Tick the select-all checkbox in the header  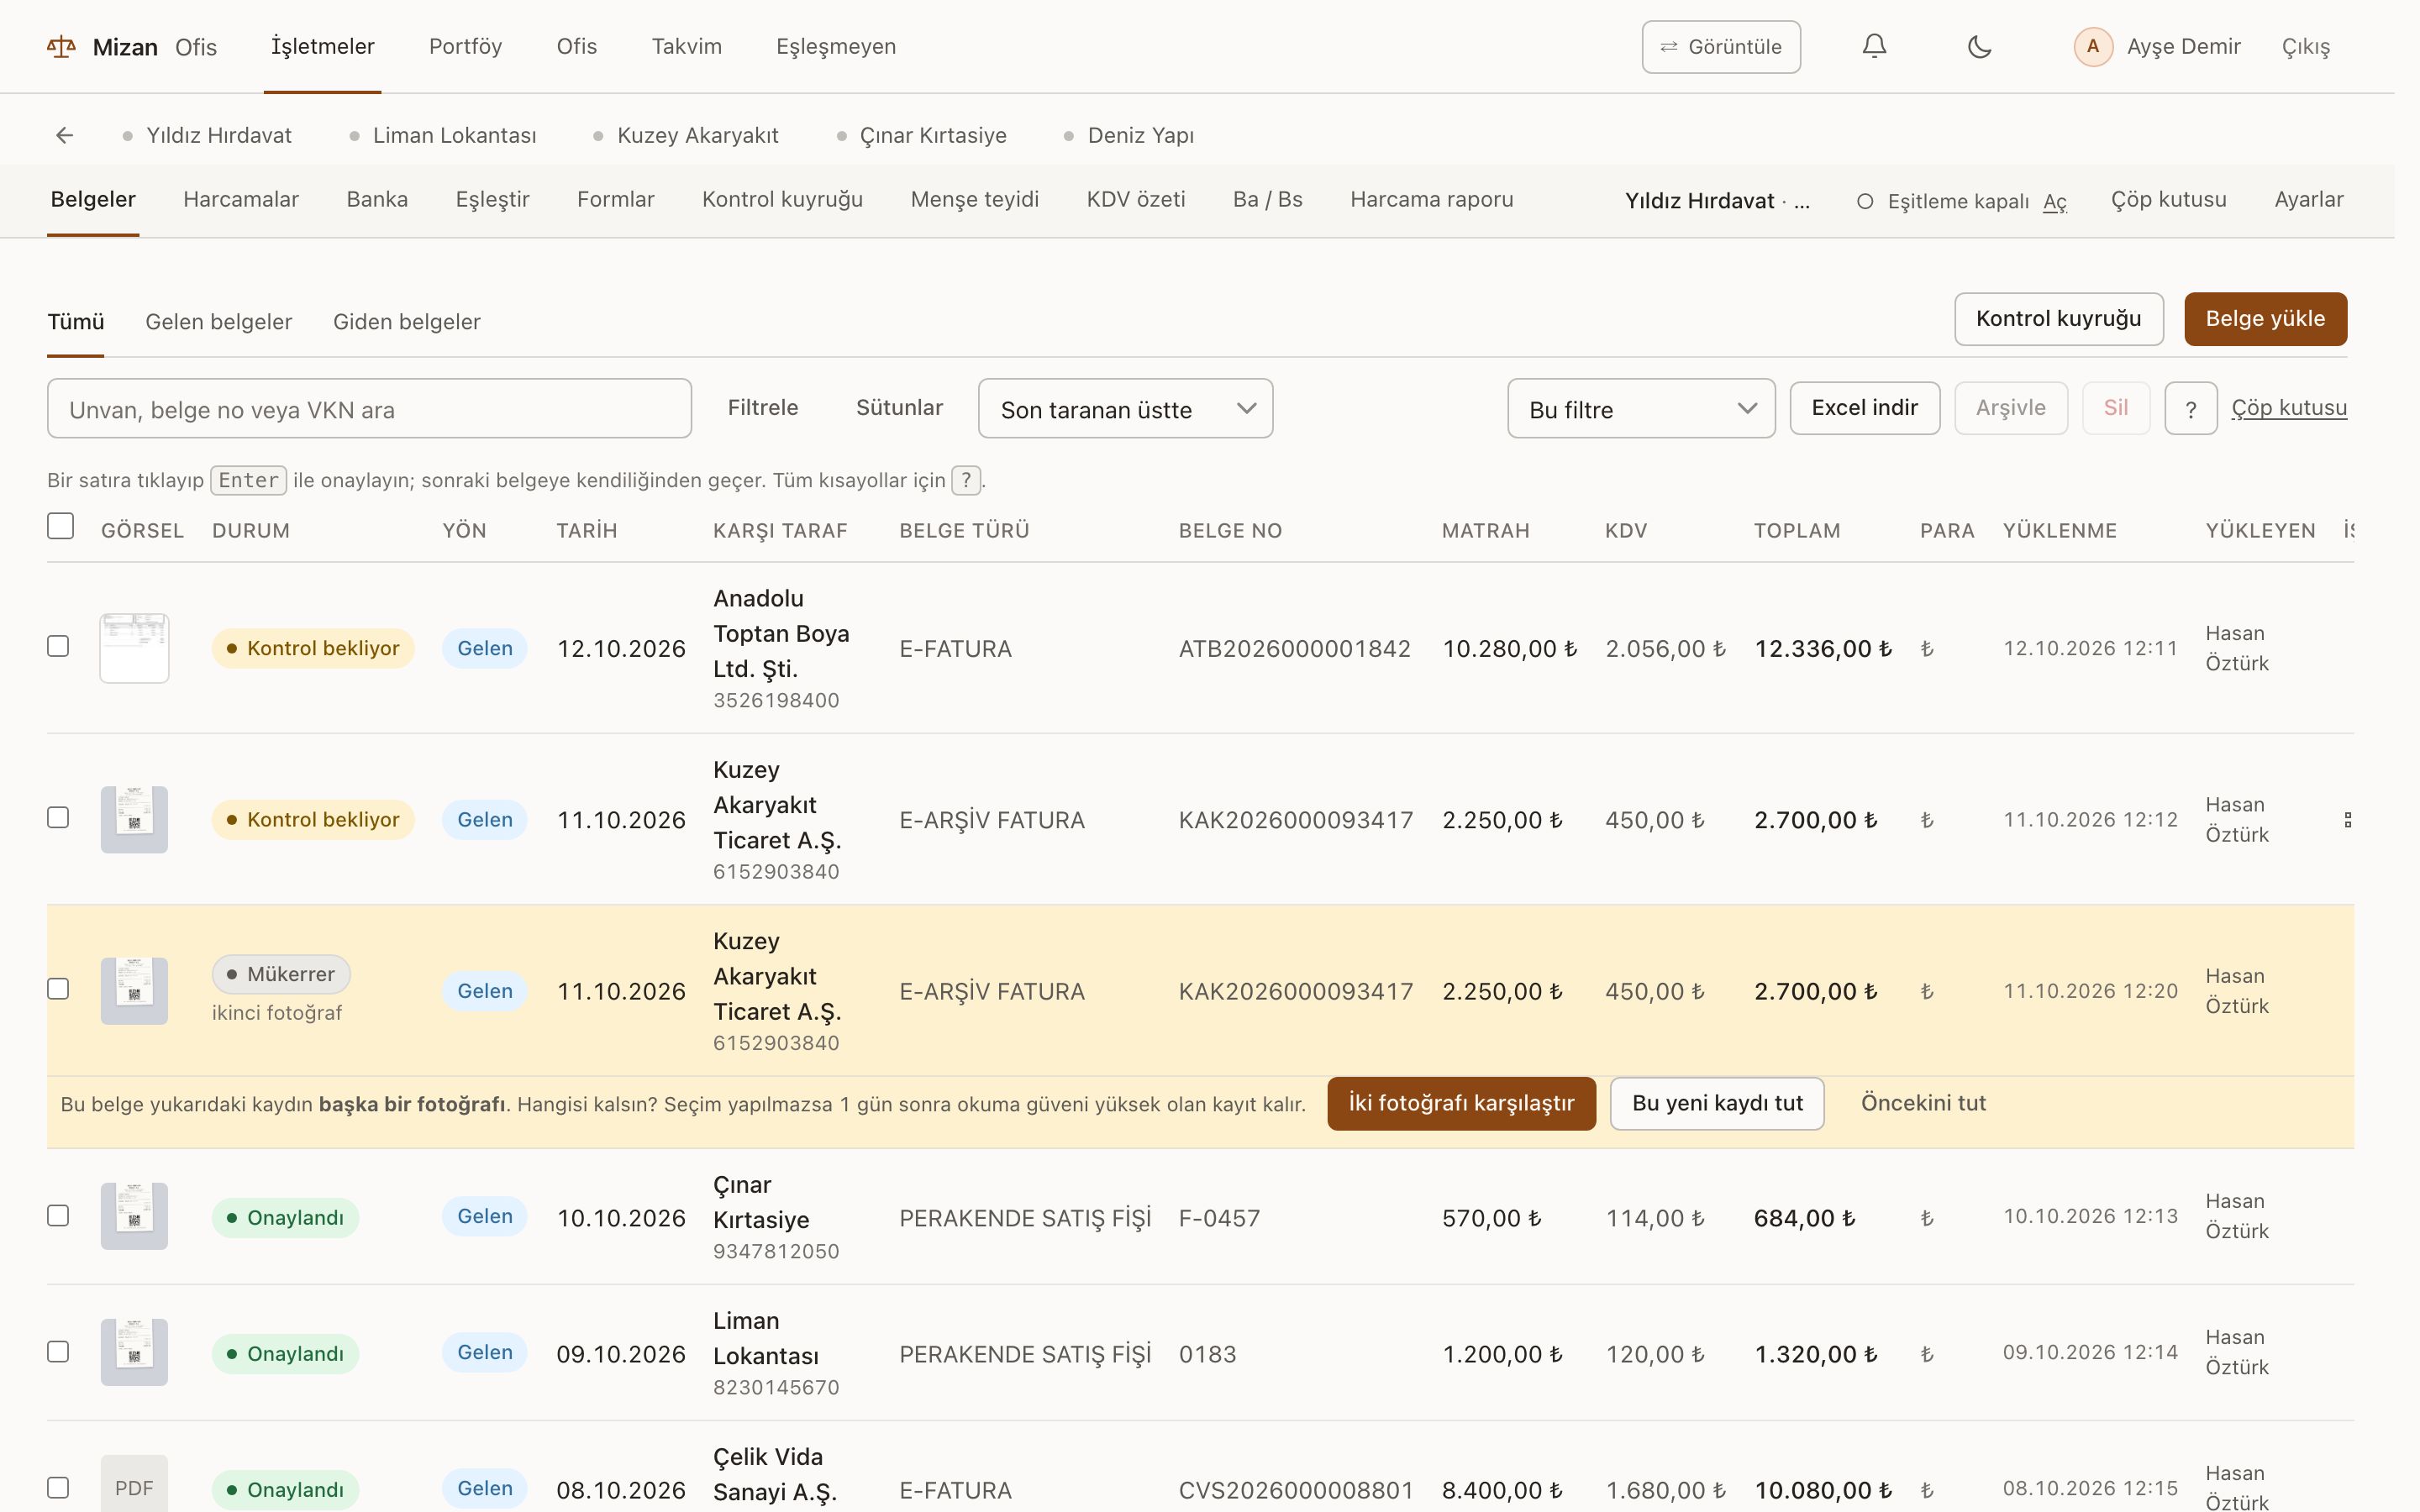pyautogui.click(x=60, y=526)
